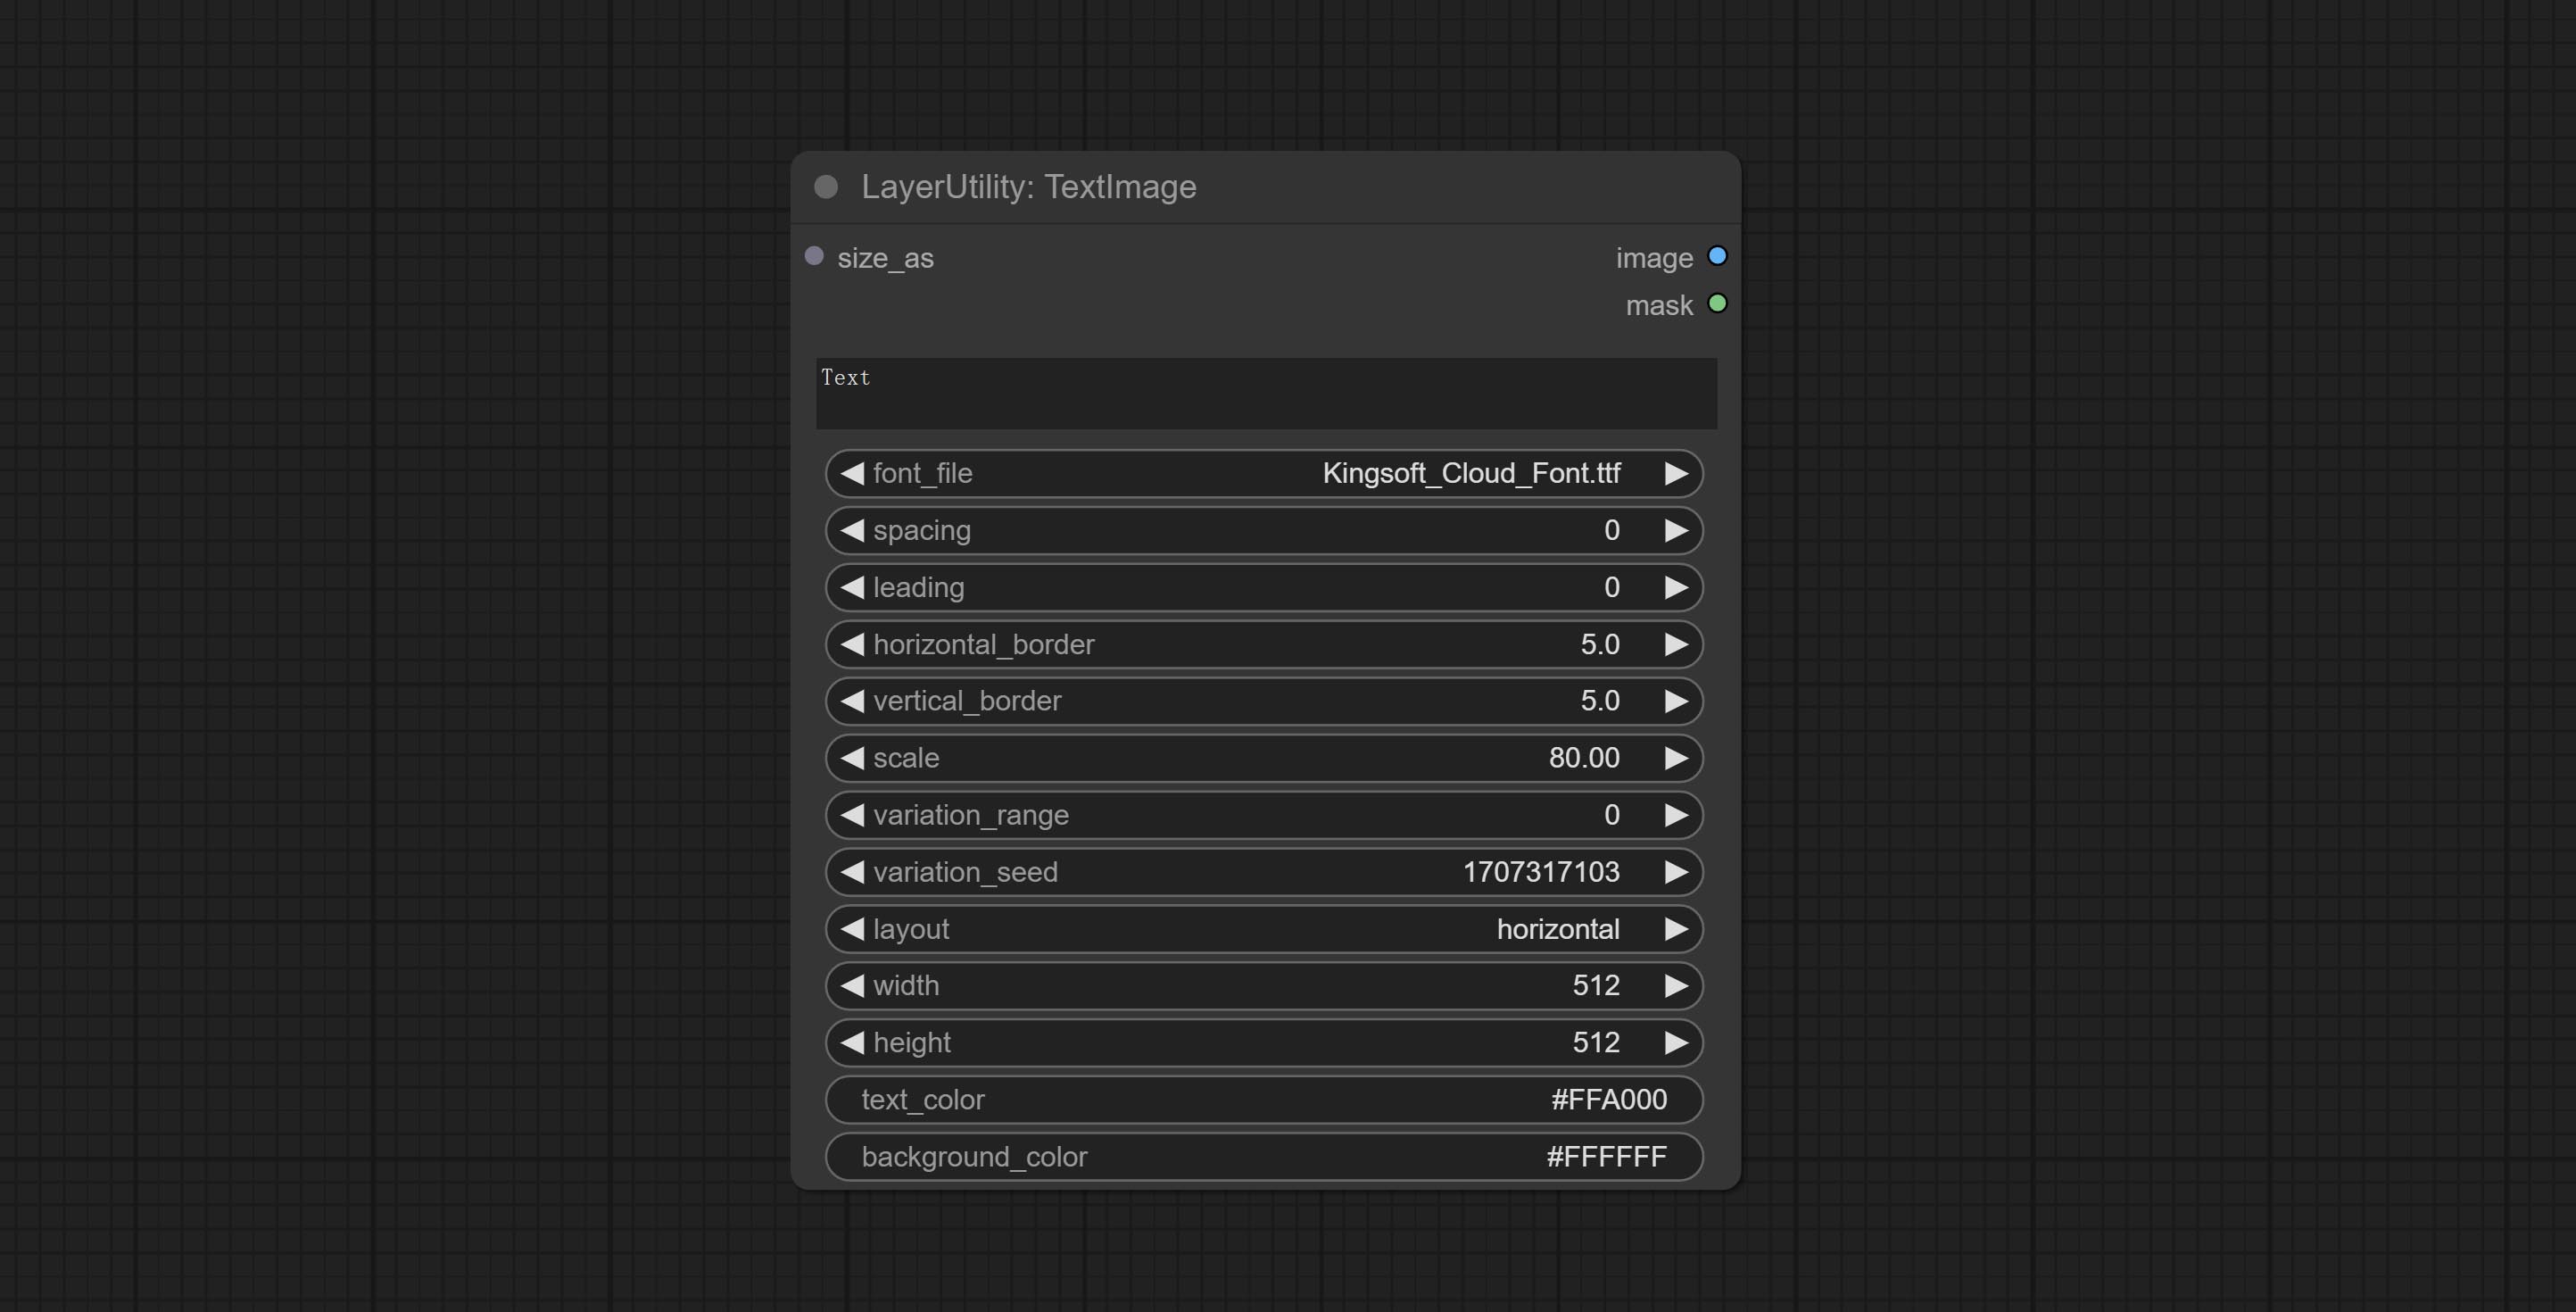Switch layout option with right arrow
2576x1312 pixels.
click(x=1676, y=929)
